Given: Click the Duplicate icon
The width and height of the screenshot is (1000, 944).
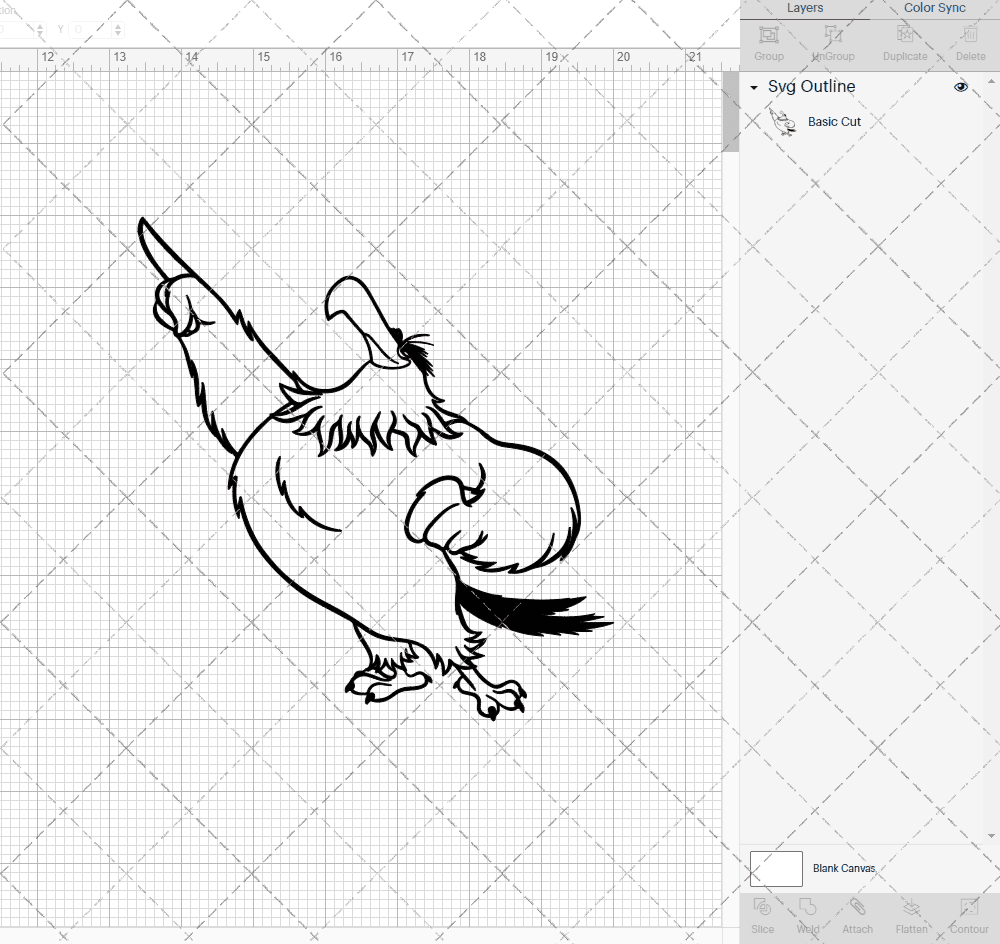Looking at the screenshot, I should click(905, 42).
